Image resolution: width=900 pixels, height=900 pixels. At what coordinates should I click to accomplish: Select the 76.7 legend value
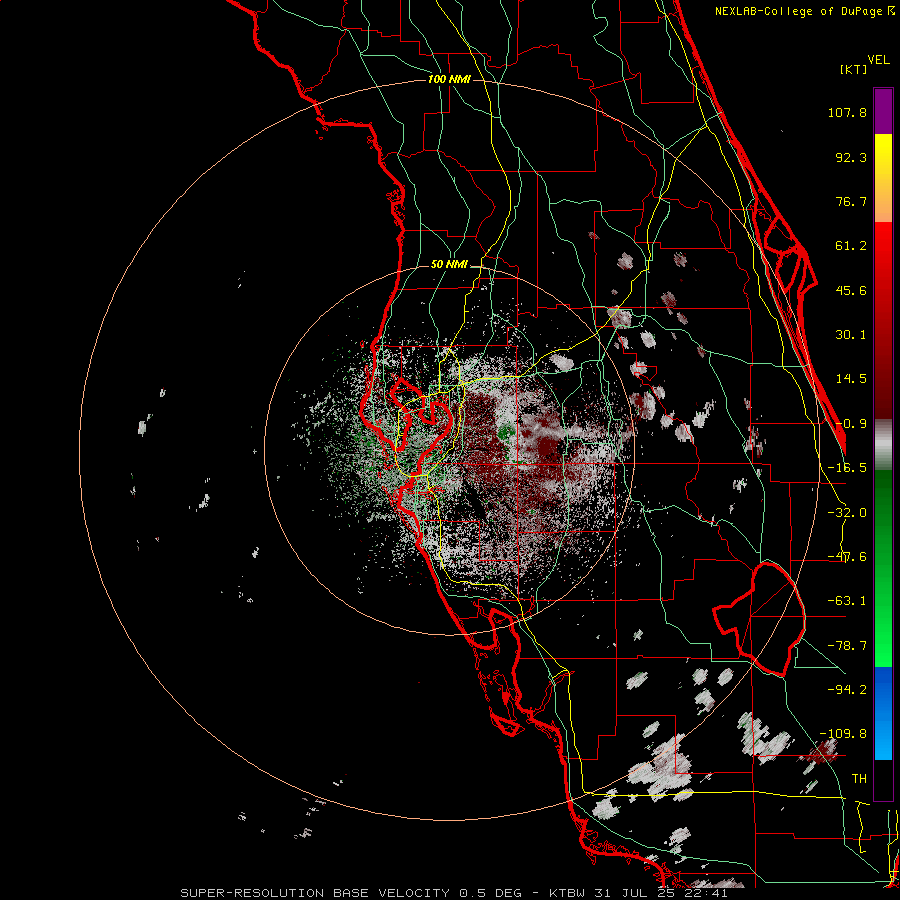851,201
